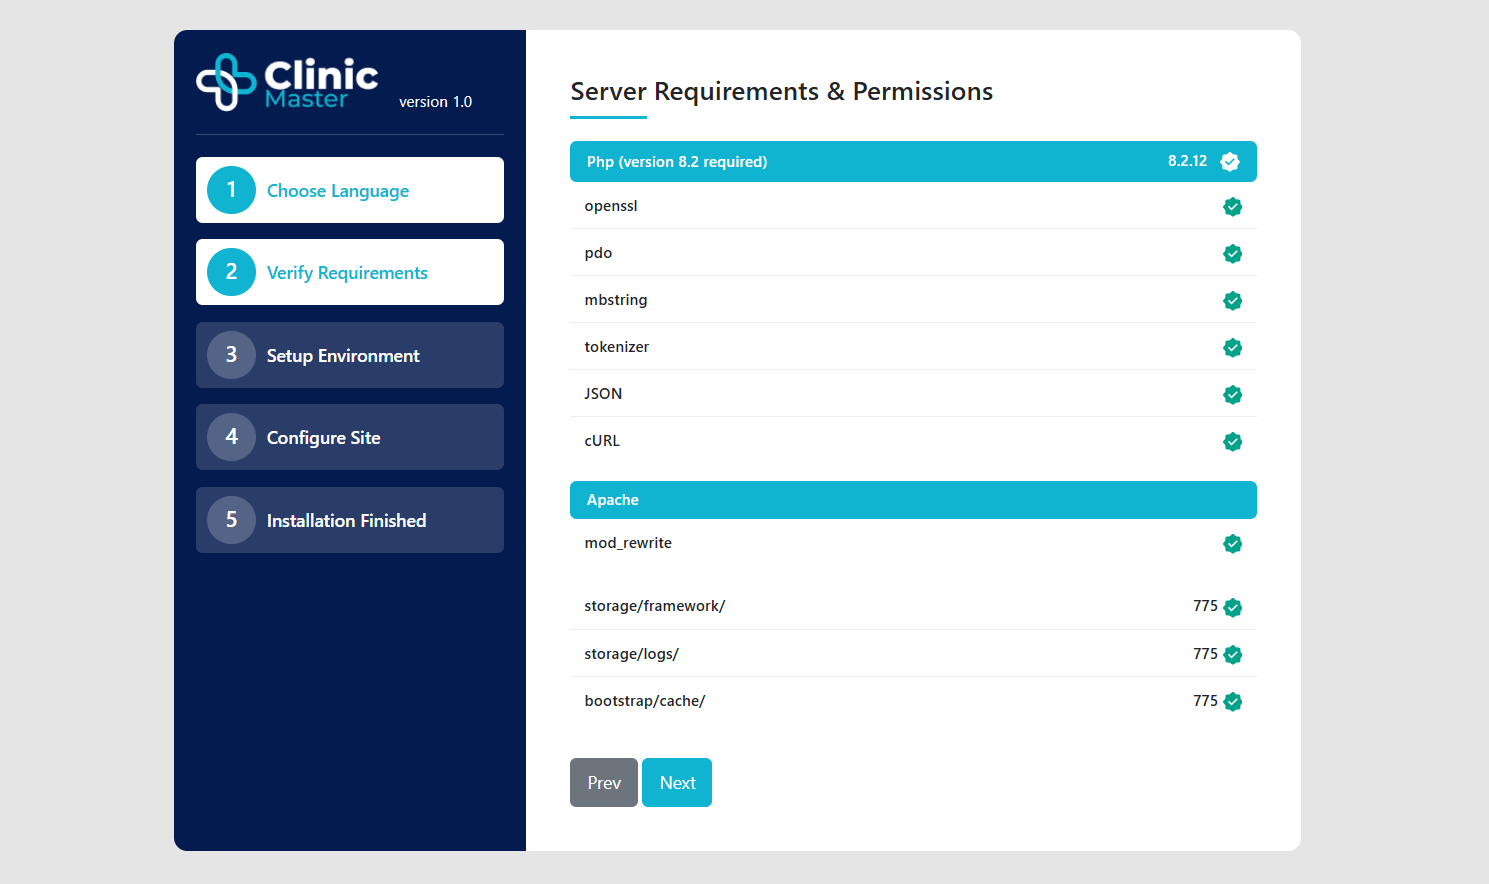Click the JSON green check badge
The width and height of the screenshot is (1489, 884).
[x=1232, y=395]
